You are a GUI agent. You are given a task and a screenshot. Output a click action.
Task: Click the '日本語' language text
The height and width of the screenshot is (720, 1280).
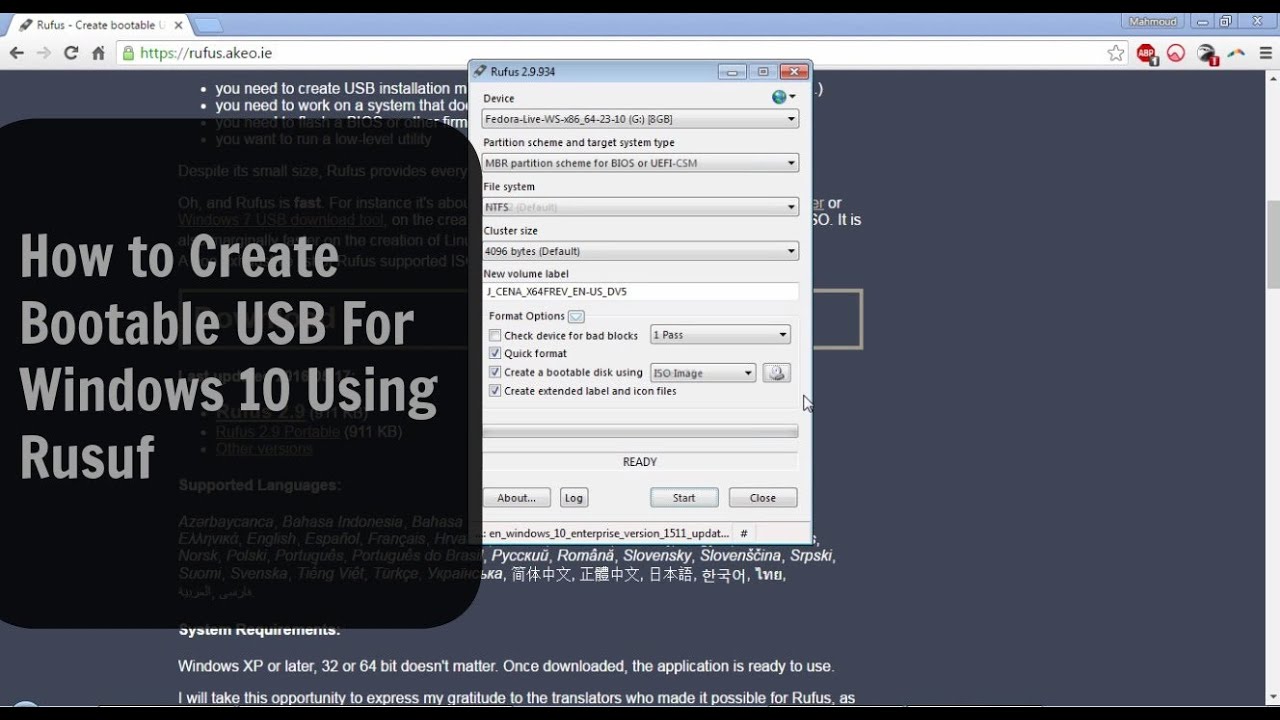[671, 574]
